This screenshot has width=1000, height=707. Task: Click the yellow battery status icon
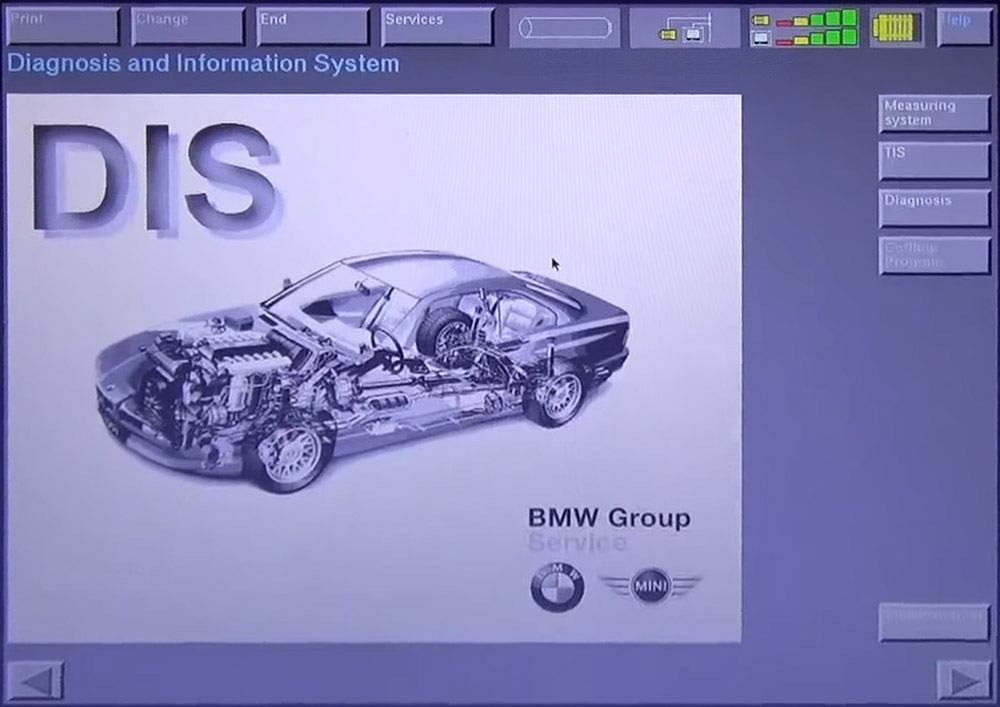click(x=897, y=28)
